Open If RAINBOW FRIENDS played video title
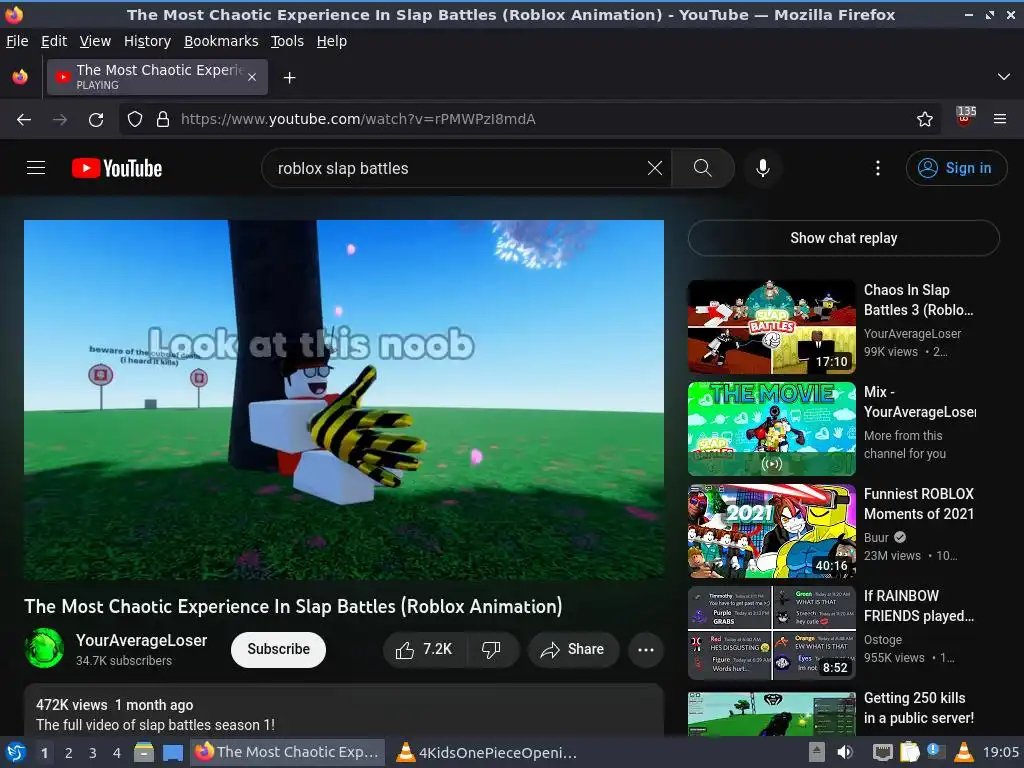The image size is (1024, 768). pos(918,605)
